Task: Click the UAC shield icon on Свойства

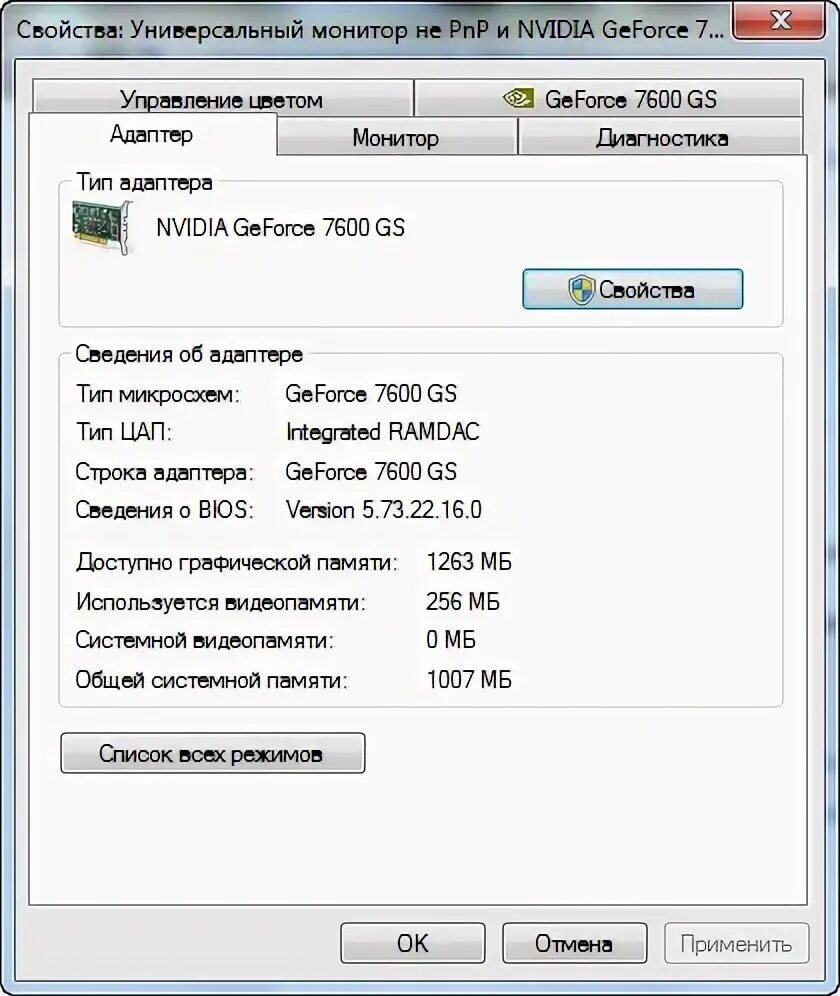Action: point(581,290)
